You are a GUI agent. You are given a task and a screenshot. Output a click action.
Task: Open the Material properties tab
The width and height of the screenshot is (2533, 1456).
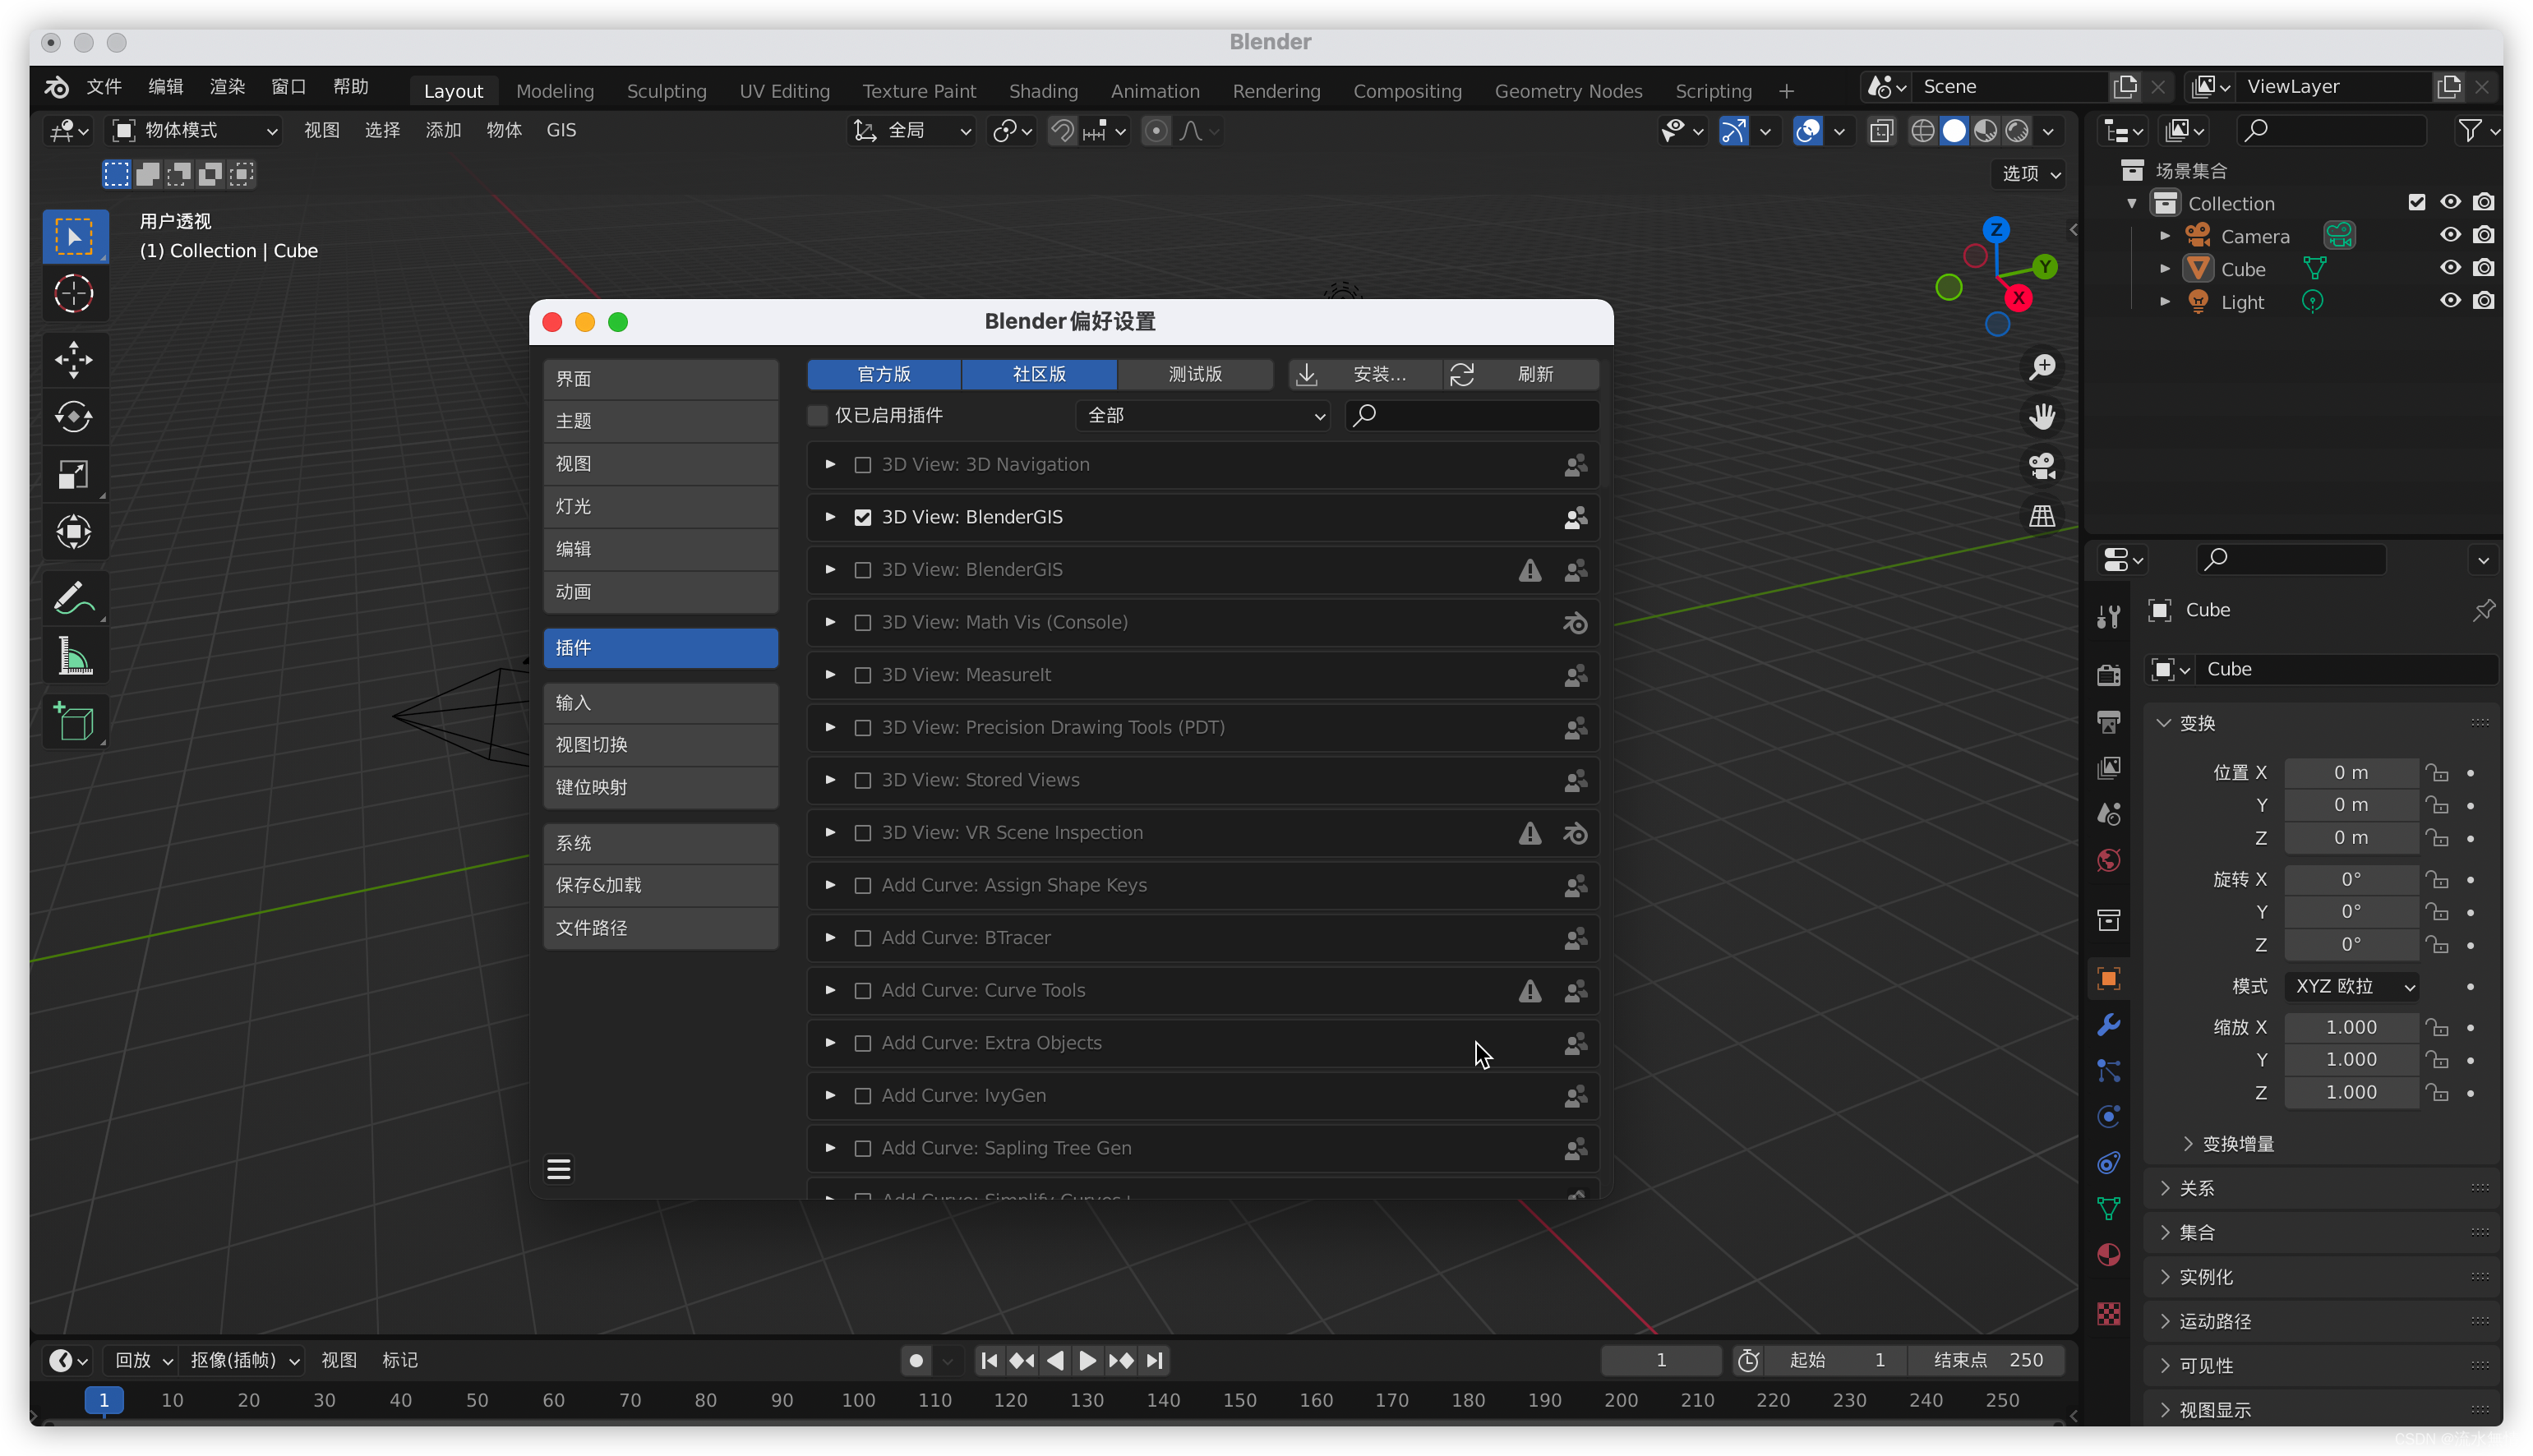pyautogui.click(x=2108, y=1255)
